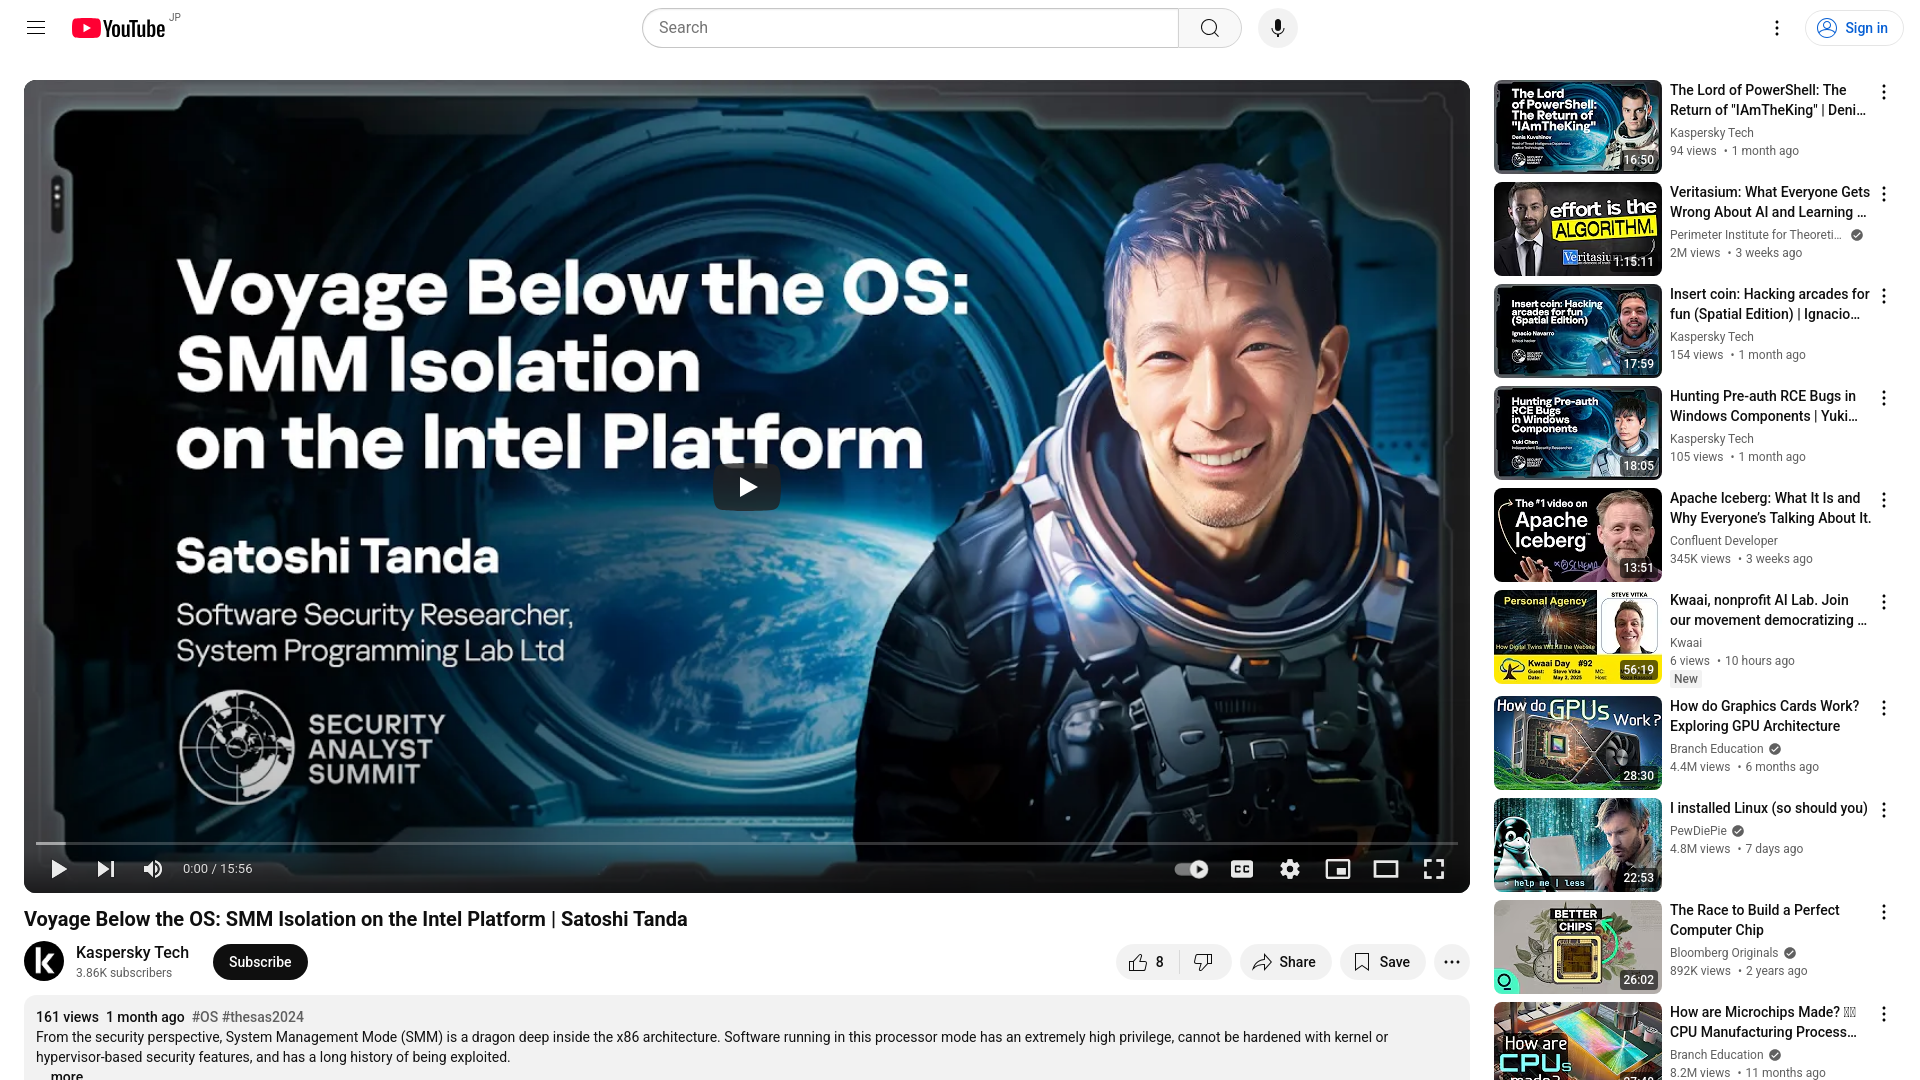This screenshot has width=1920, height=1080.
Task: Click in the Search input field
Action: (910, 28)
